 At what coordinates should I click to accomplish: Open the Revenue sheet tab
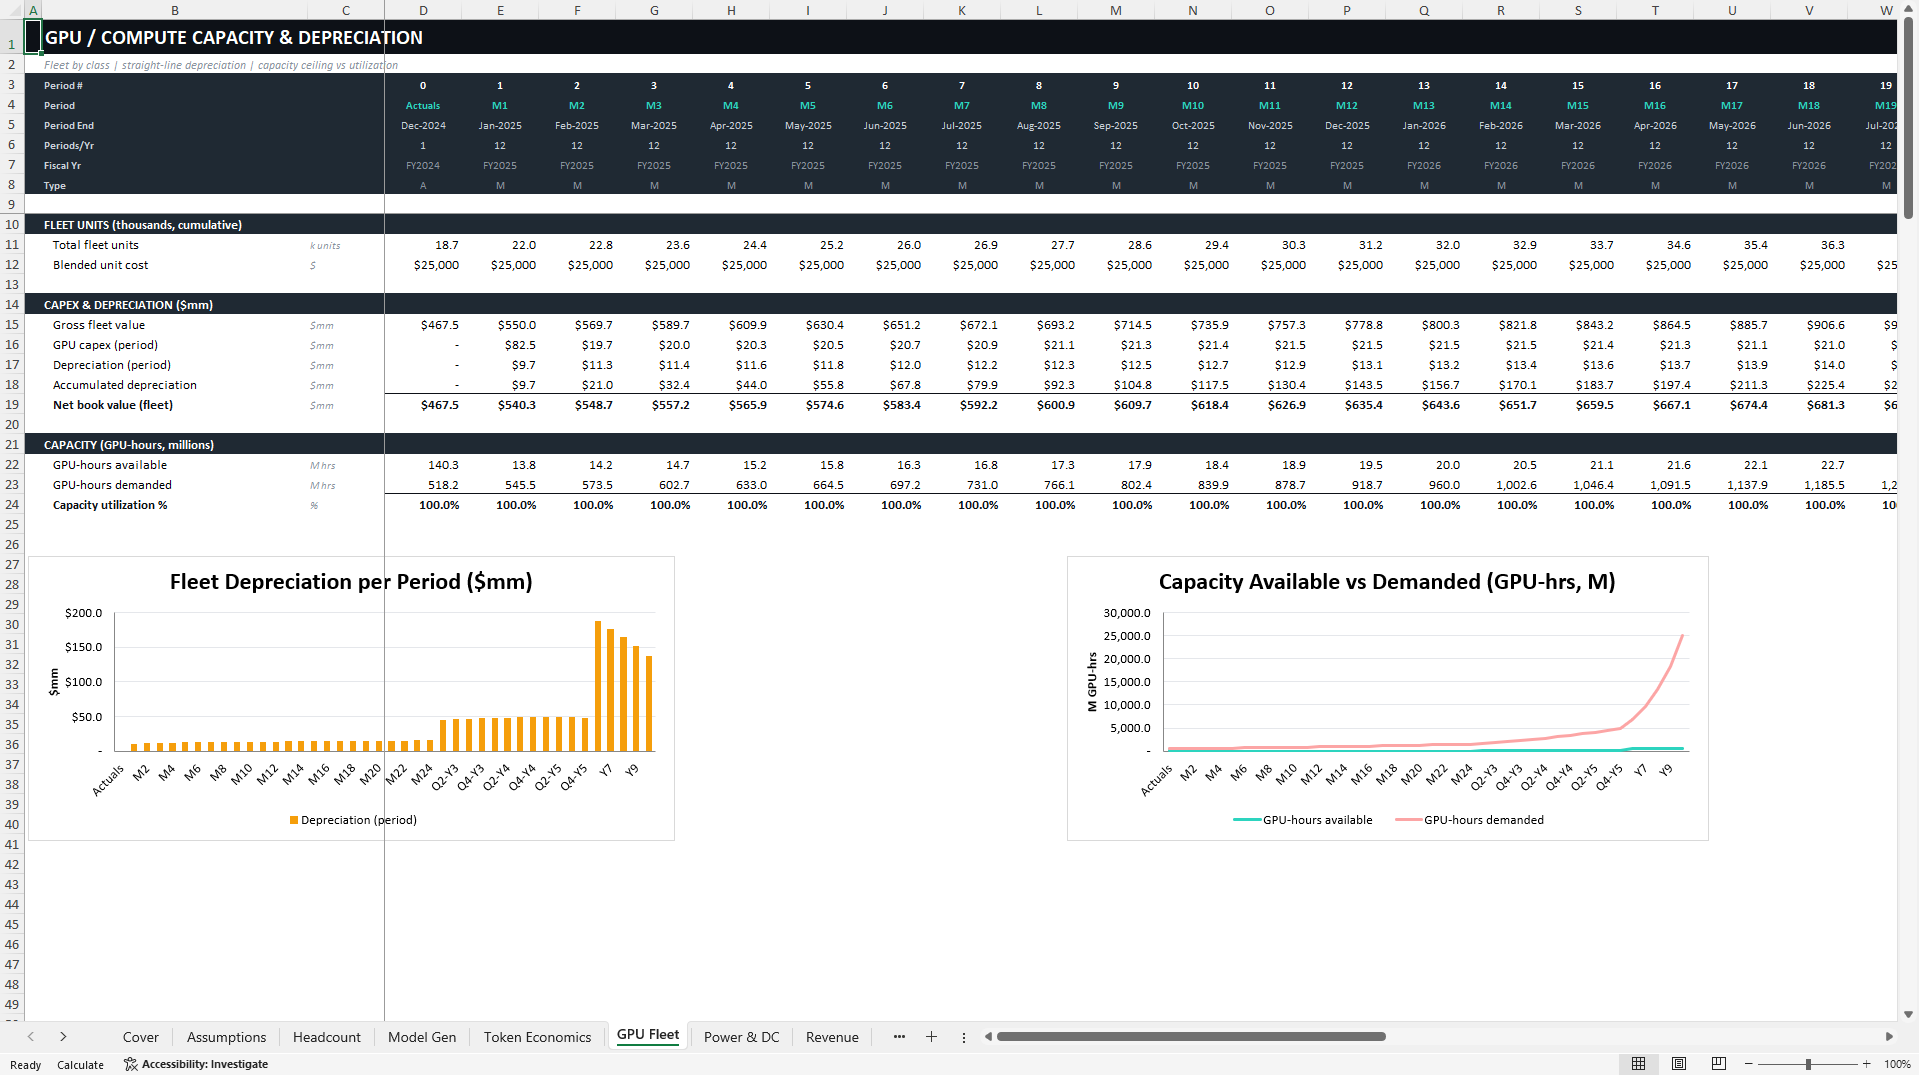(832, 1037)
